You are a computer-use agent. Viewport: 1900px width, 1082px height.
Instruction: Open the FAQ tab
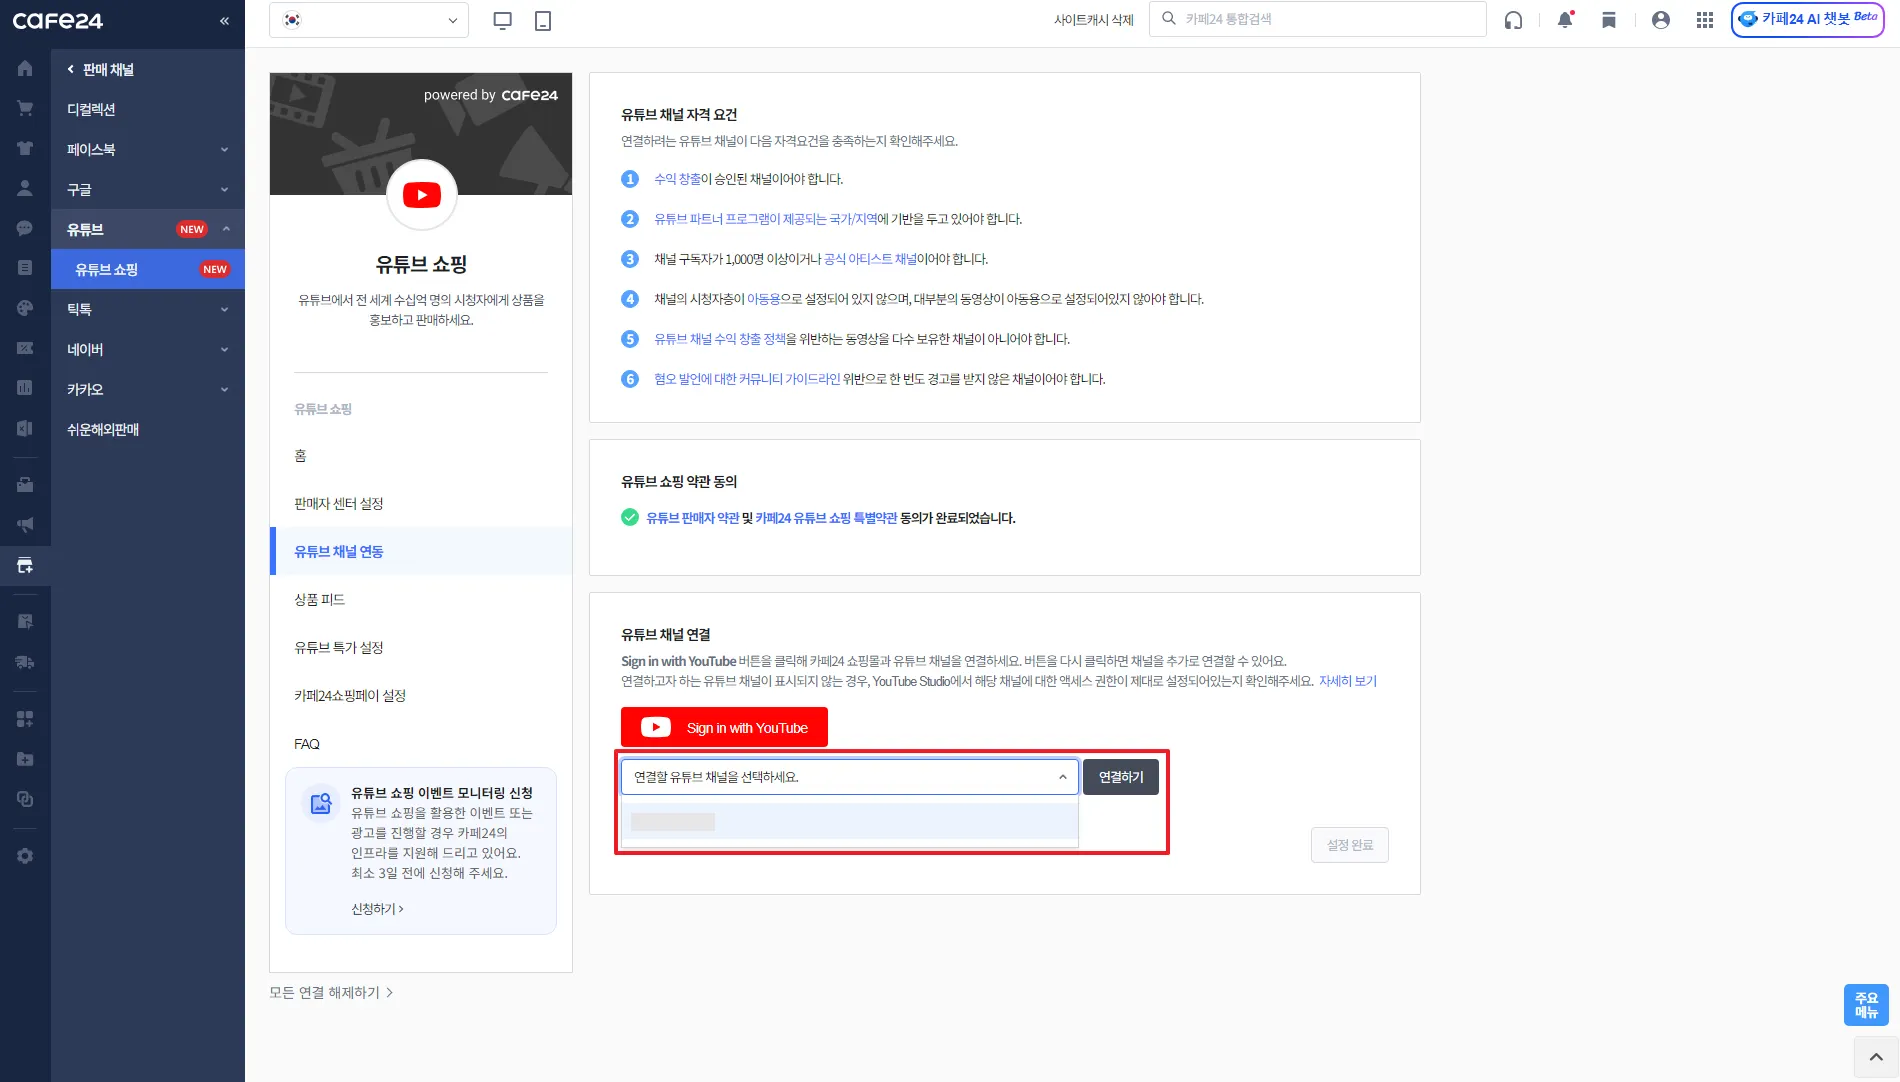click(421, 744)
